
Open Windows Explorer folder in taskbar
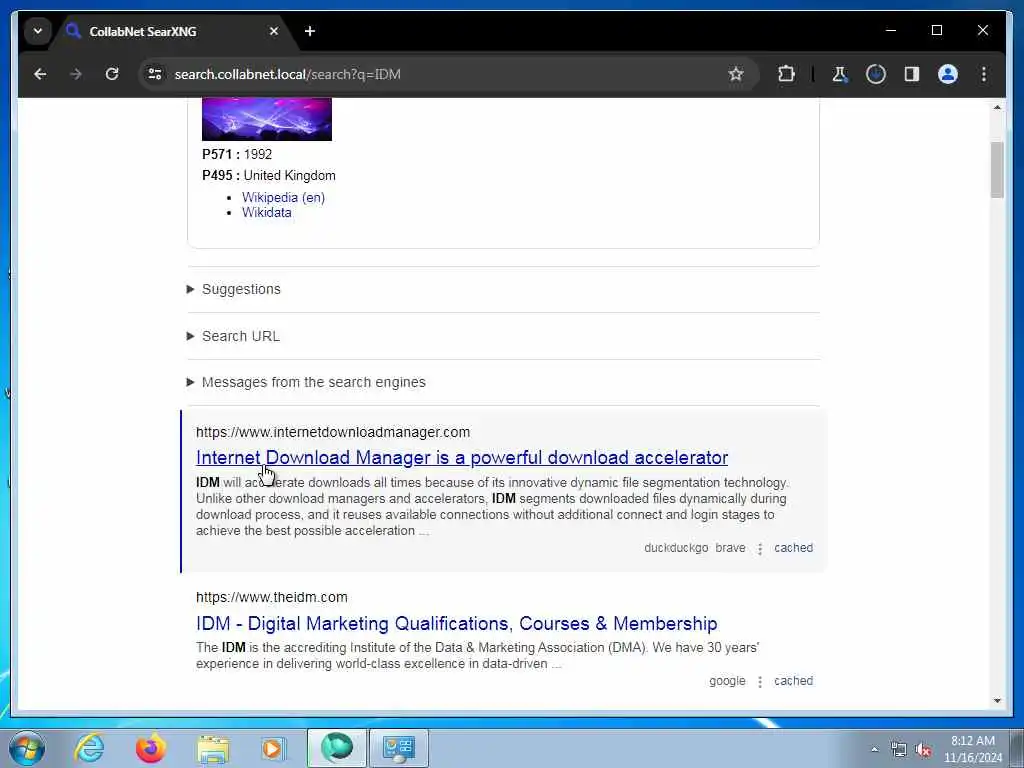point(213,748)
